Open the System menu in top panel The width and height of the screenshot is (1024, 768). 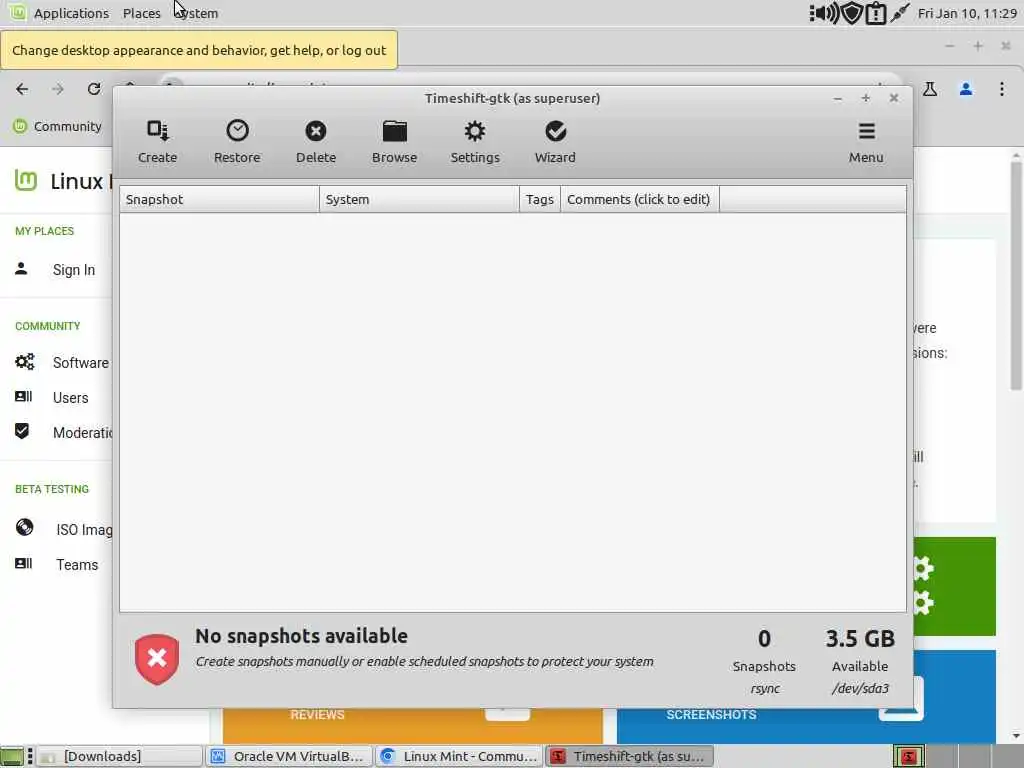pos(197,13)
